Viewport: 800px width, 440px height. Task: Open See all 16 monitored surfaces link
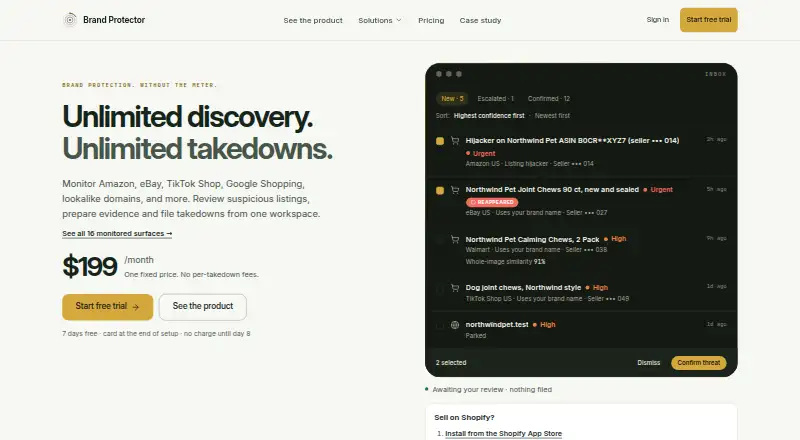117,233
